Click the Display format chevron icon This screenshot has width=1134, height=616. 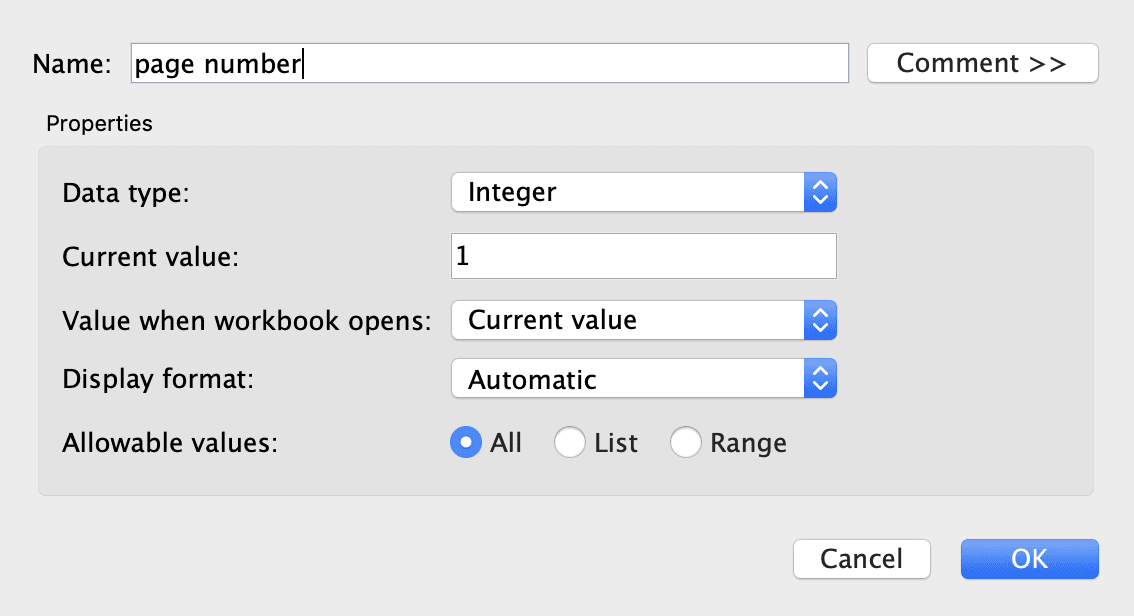[820, 378]
